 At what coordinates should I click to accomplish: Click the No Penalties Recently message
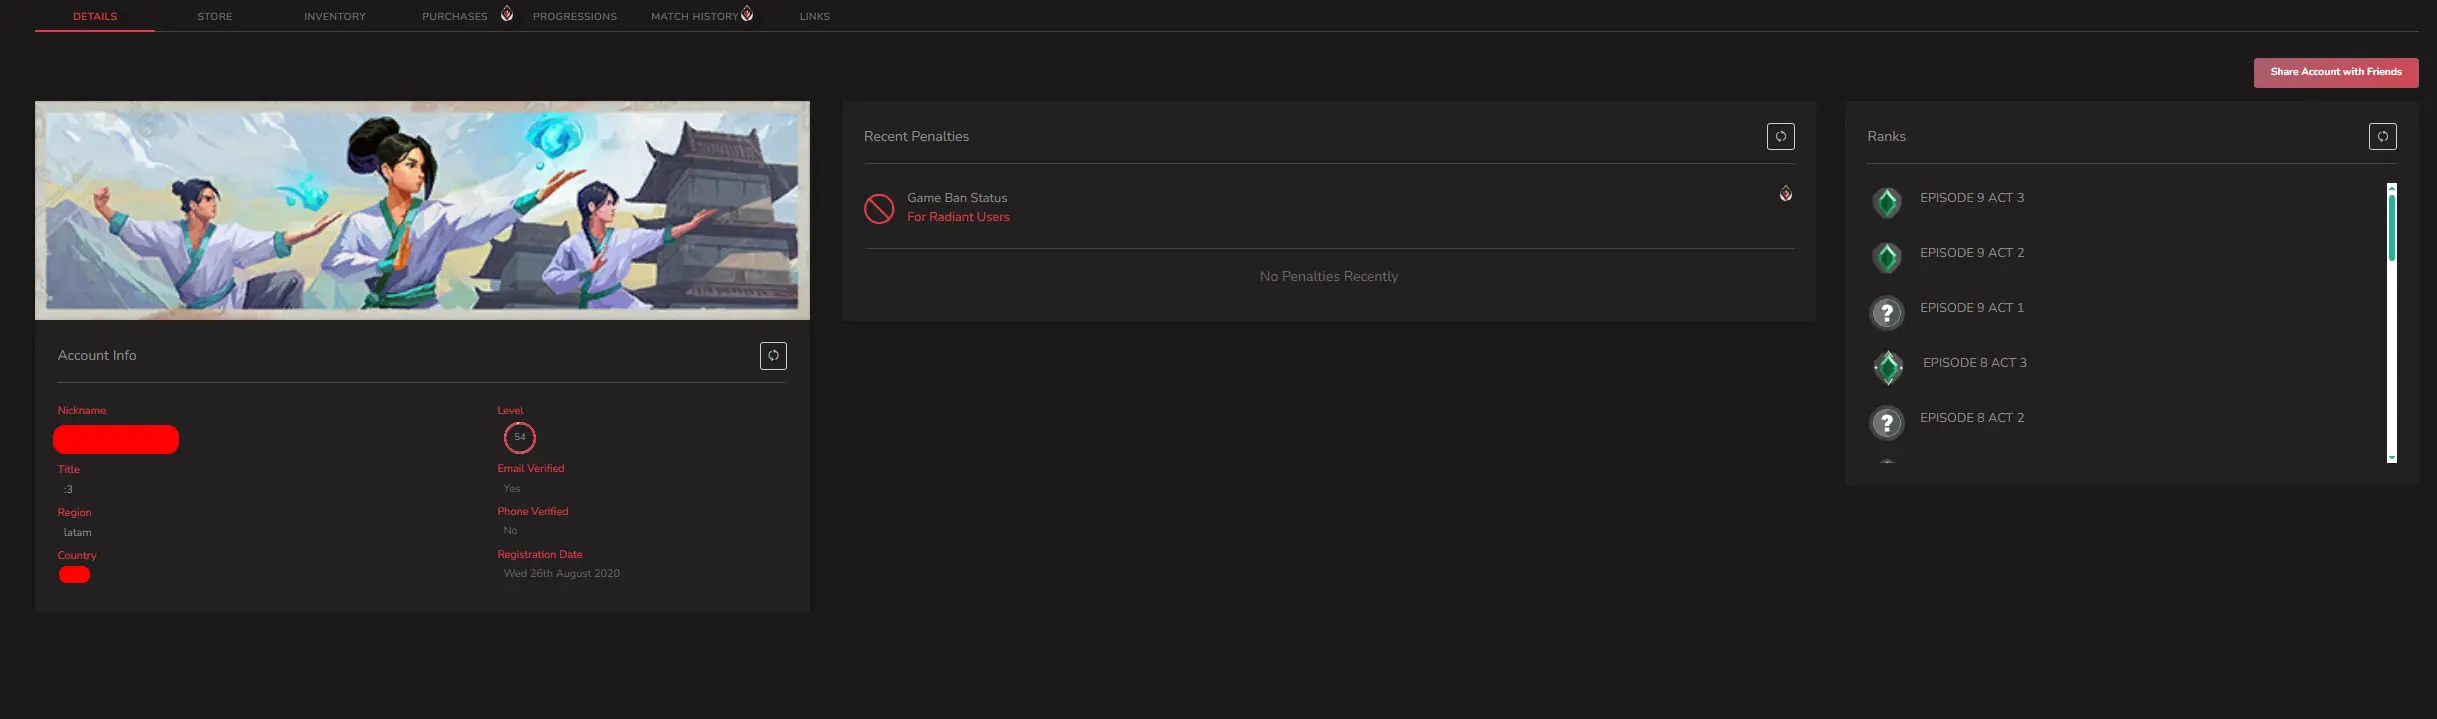1329,276
